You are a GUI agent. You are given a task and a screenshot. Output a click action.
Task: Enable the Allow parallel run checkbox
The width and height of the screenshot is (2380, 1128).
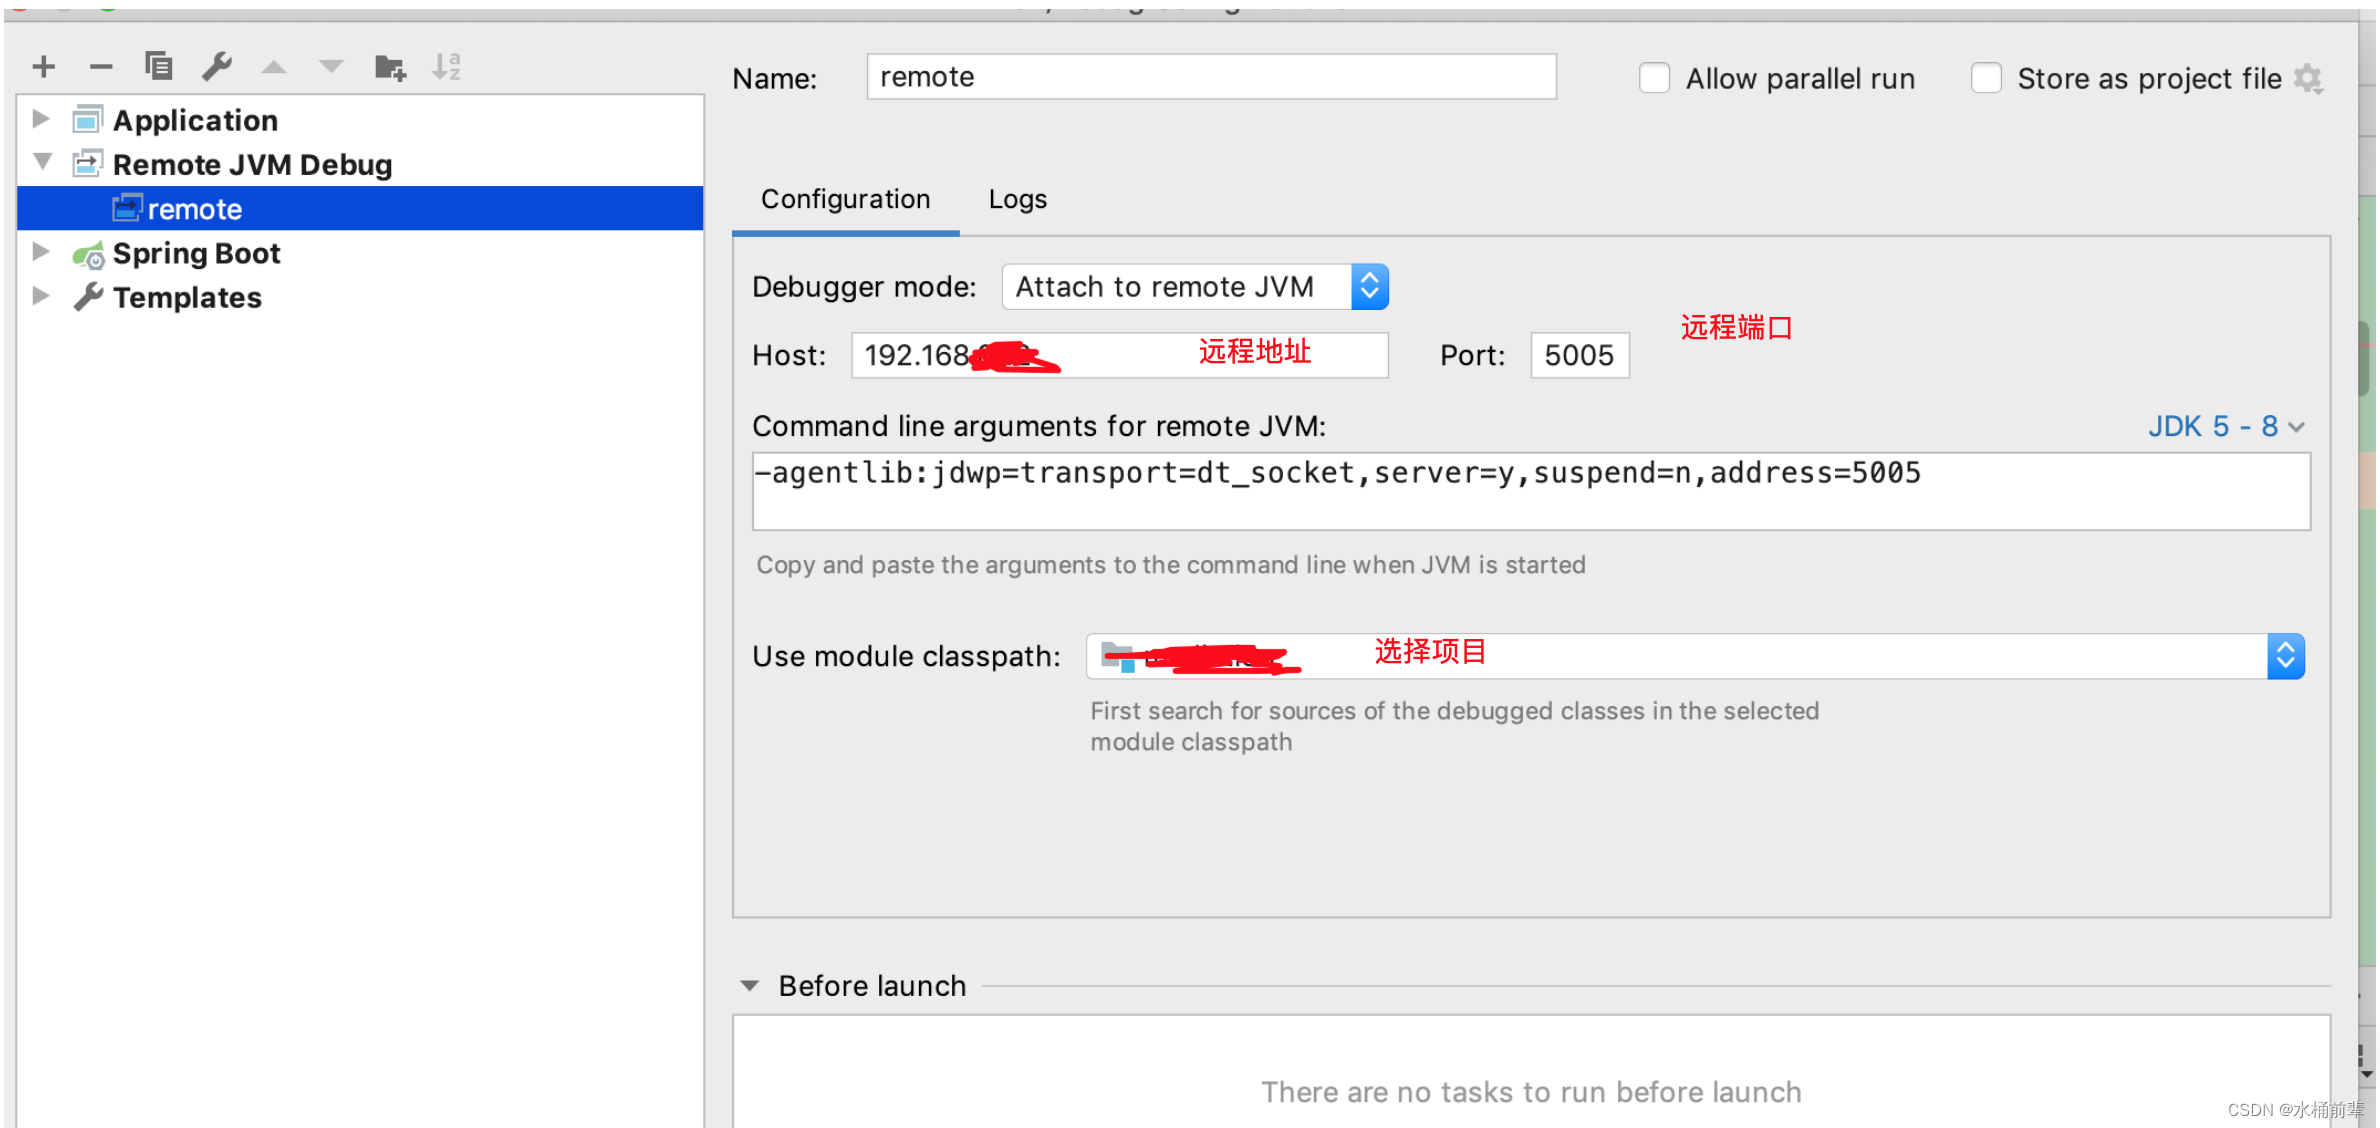[1654, 78]
